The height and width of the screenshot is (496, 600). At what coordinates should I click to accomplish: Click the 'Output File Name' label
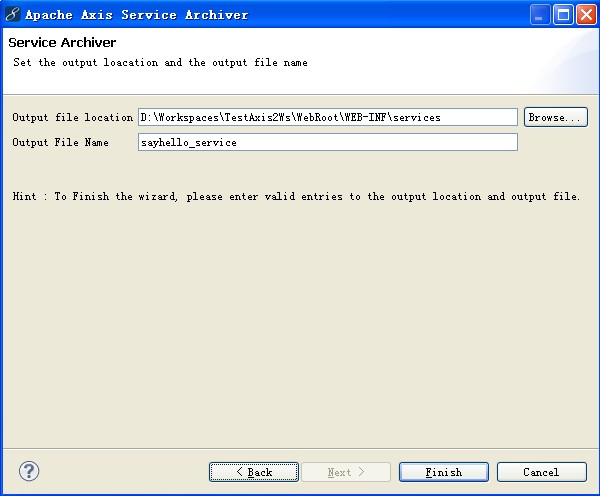(60, 142)
